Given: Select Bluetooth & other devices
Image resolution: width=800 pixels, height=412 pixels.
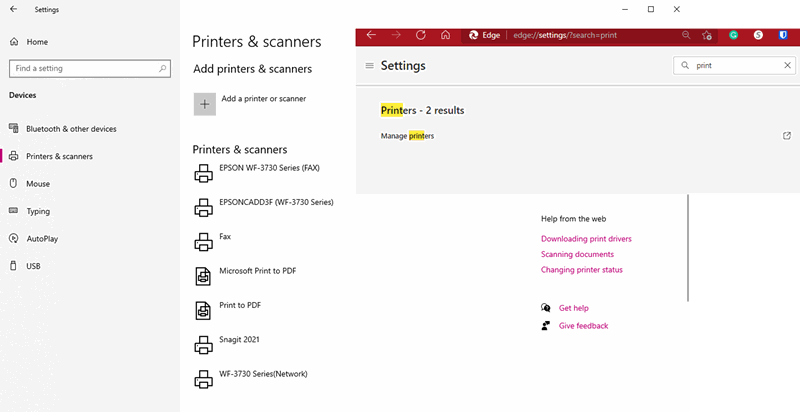Looking at the screenshot, I should click(70, 129).
